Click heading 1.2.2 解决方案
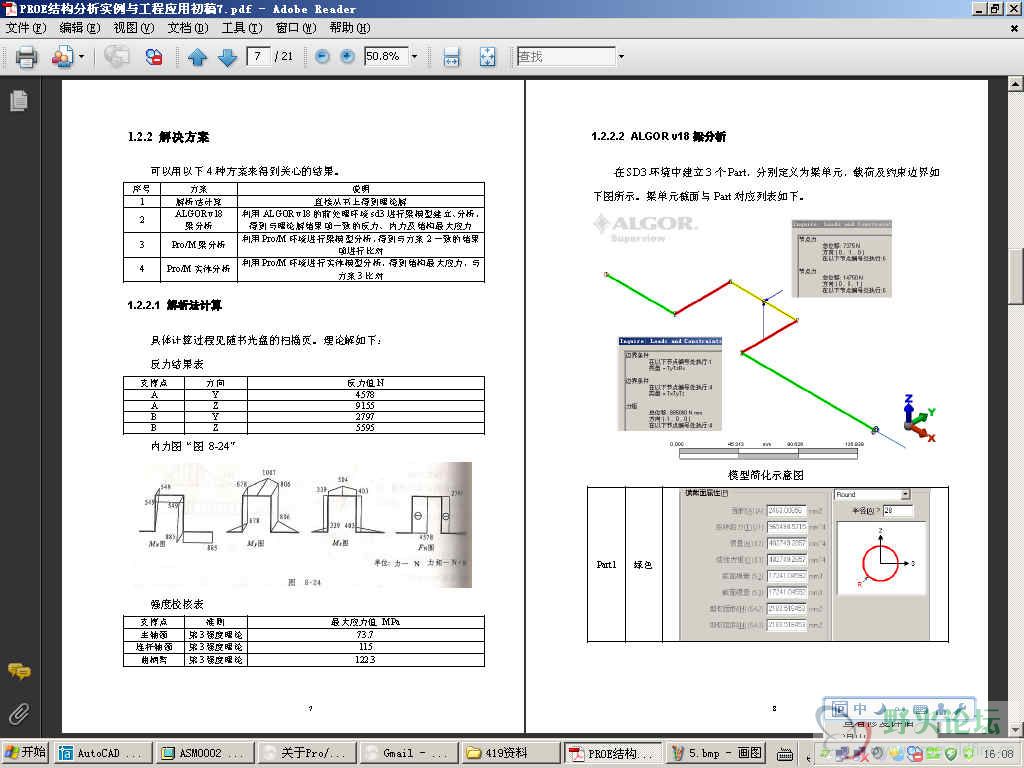 168,137
